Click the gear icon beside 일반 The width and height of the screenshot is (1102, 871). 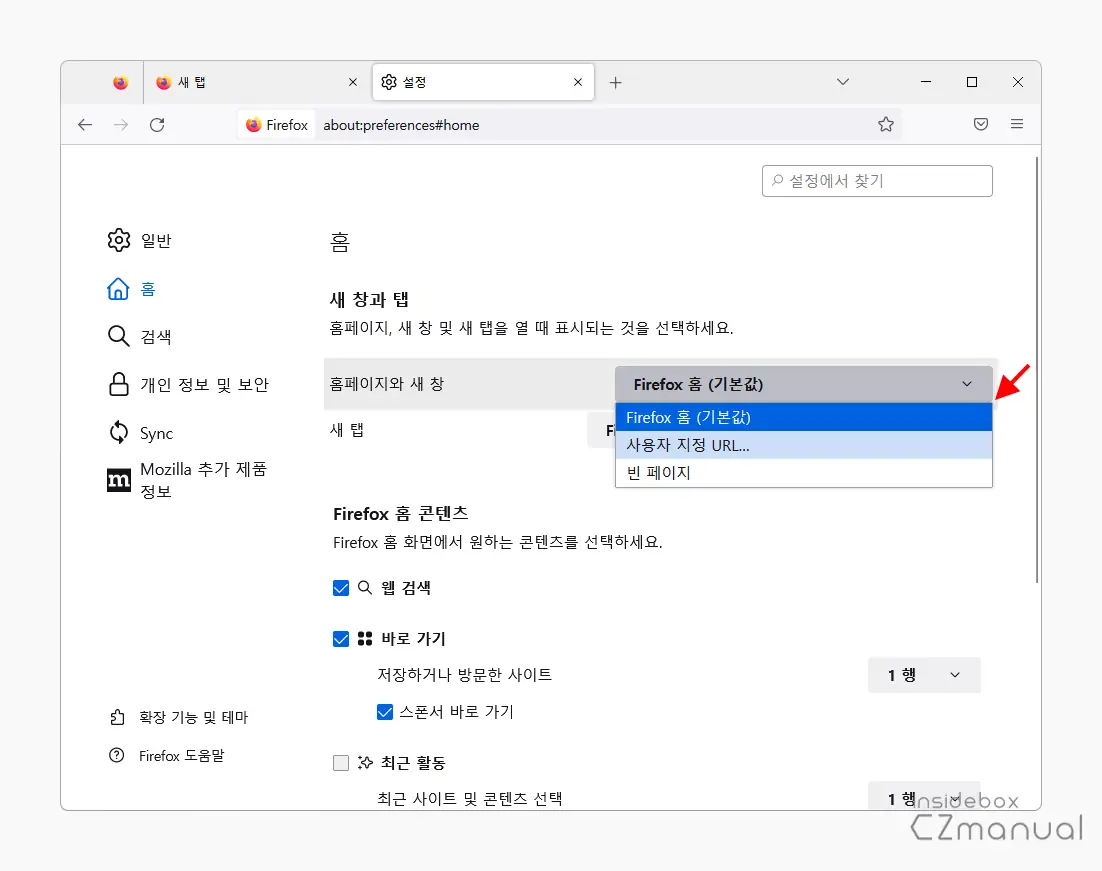(119, 240)
